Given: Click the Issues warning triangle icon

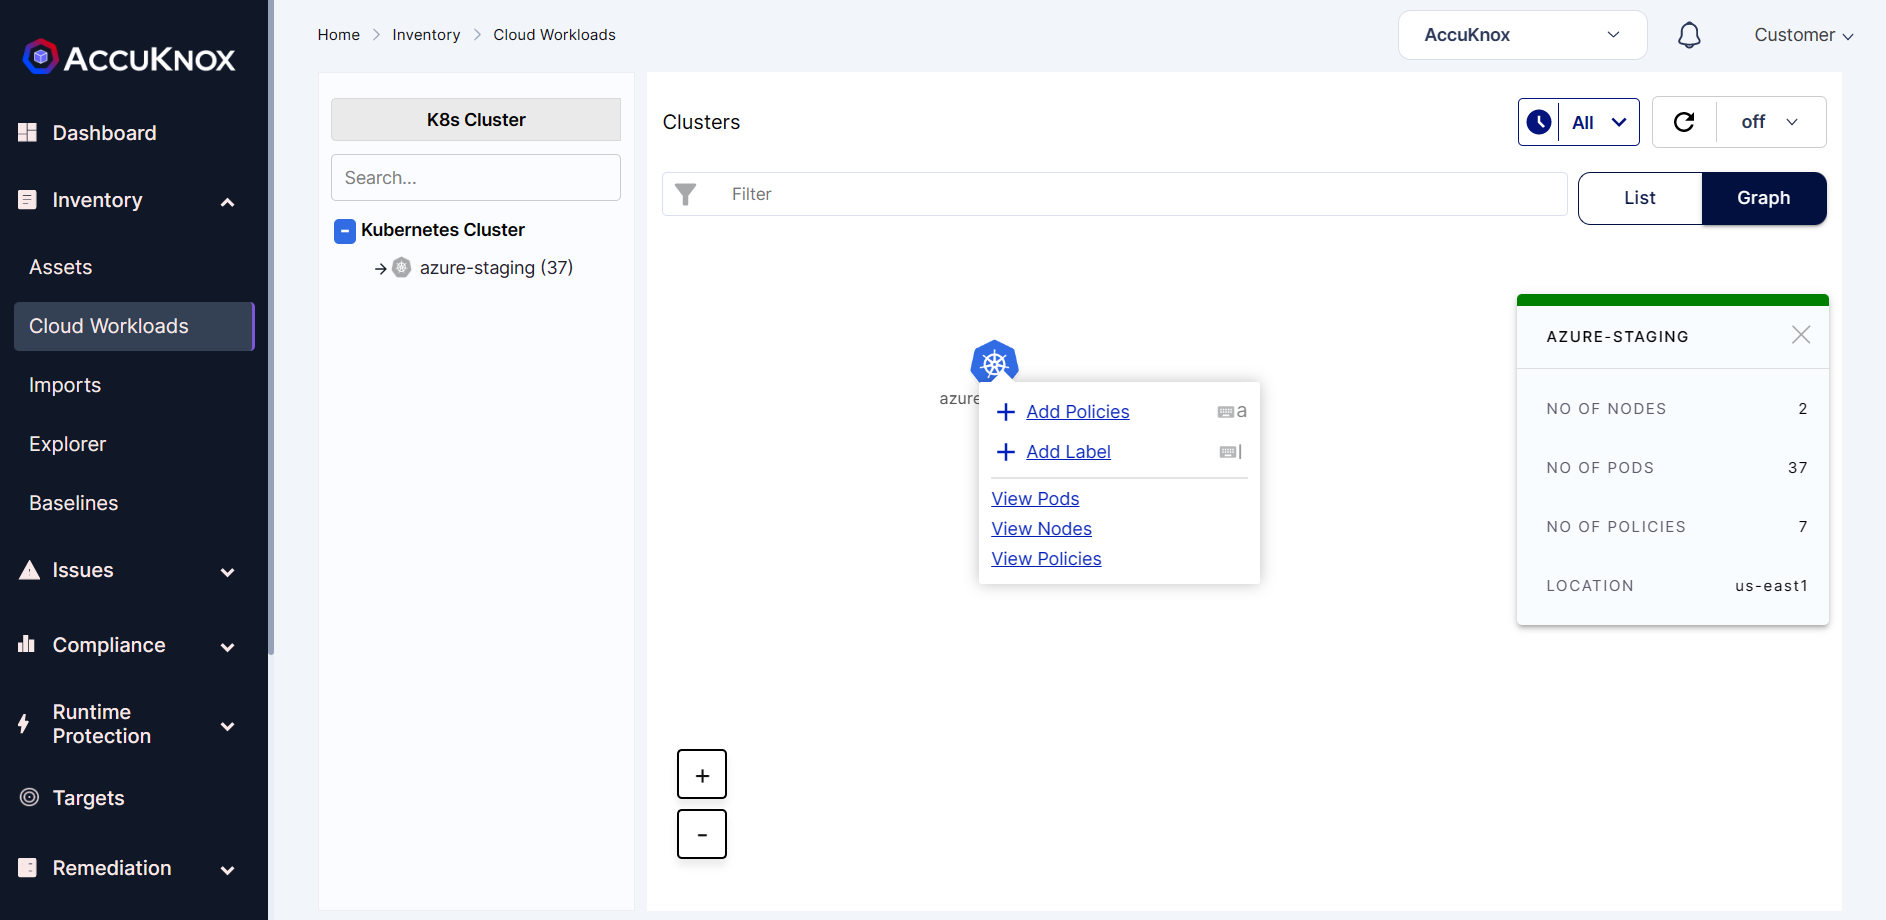Looking at the screenshot, I should click(30, 570).
